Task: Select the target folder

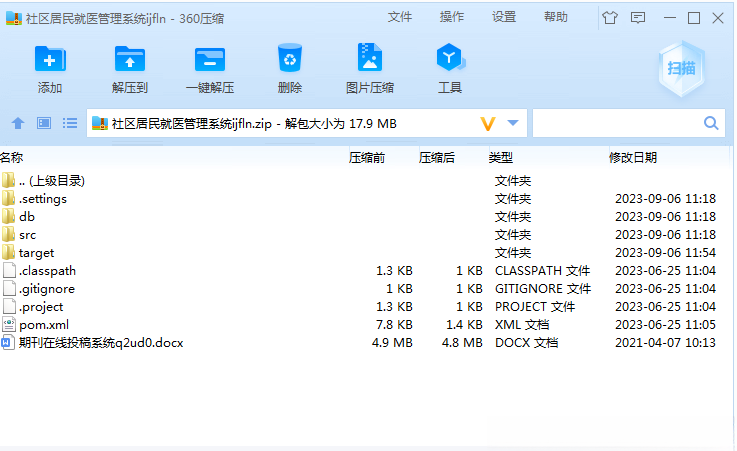Action: [x=367, y=253]
